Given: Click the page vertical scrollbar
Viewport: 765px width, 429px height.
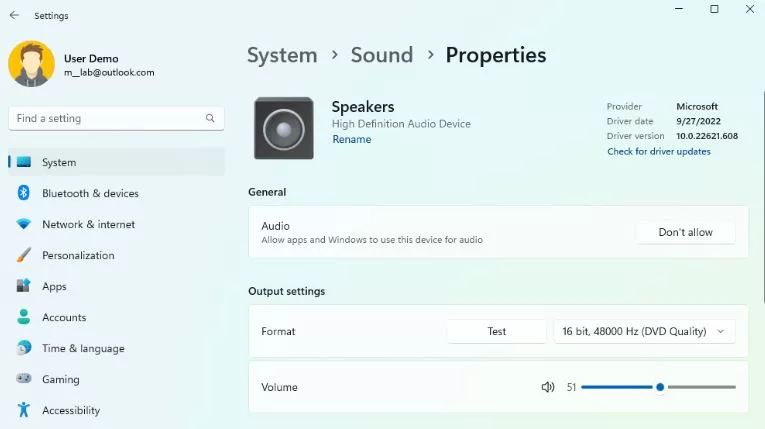Looking at the screenshot, I should [763, 195].
